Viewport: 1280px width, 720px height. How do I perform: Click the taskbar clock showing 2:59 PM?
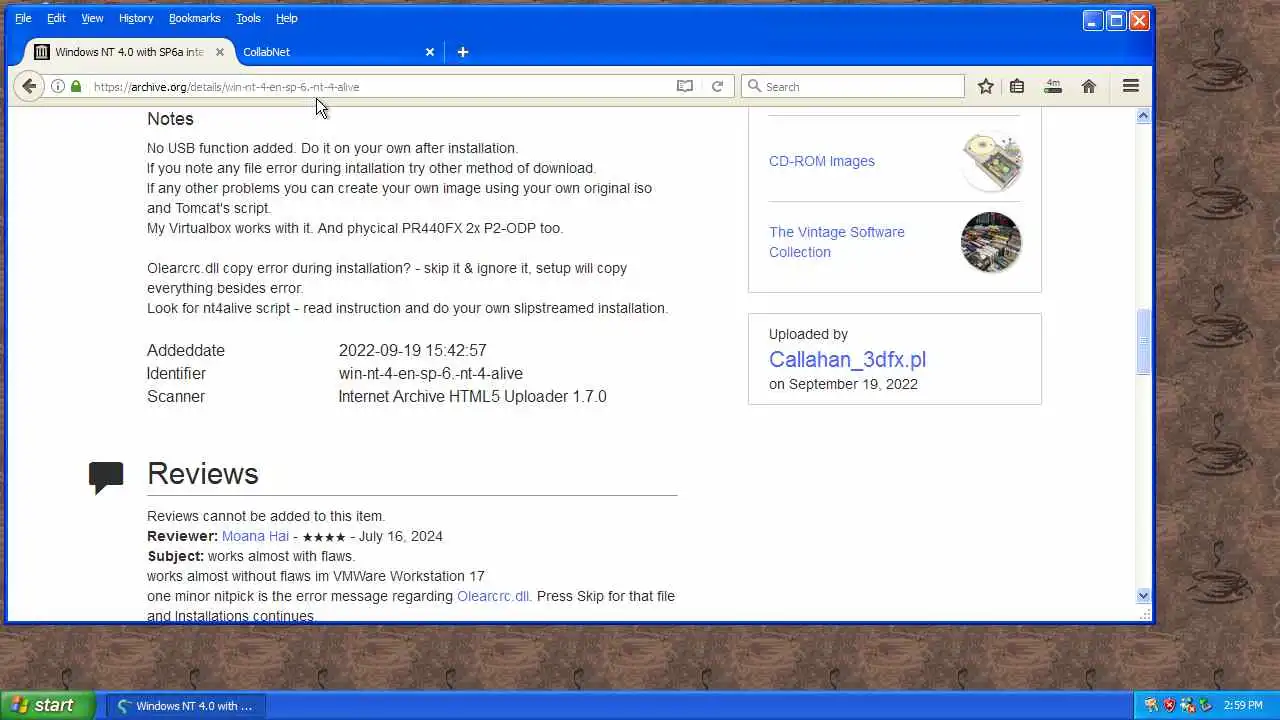(1243, 705)
